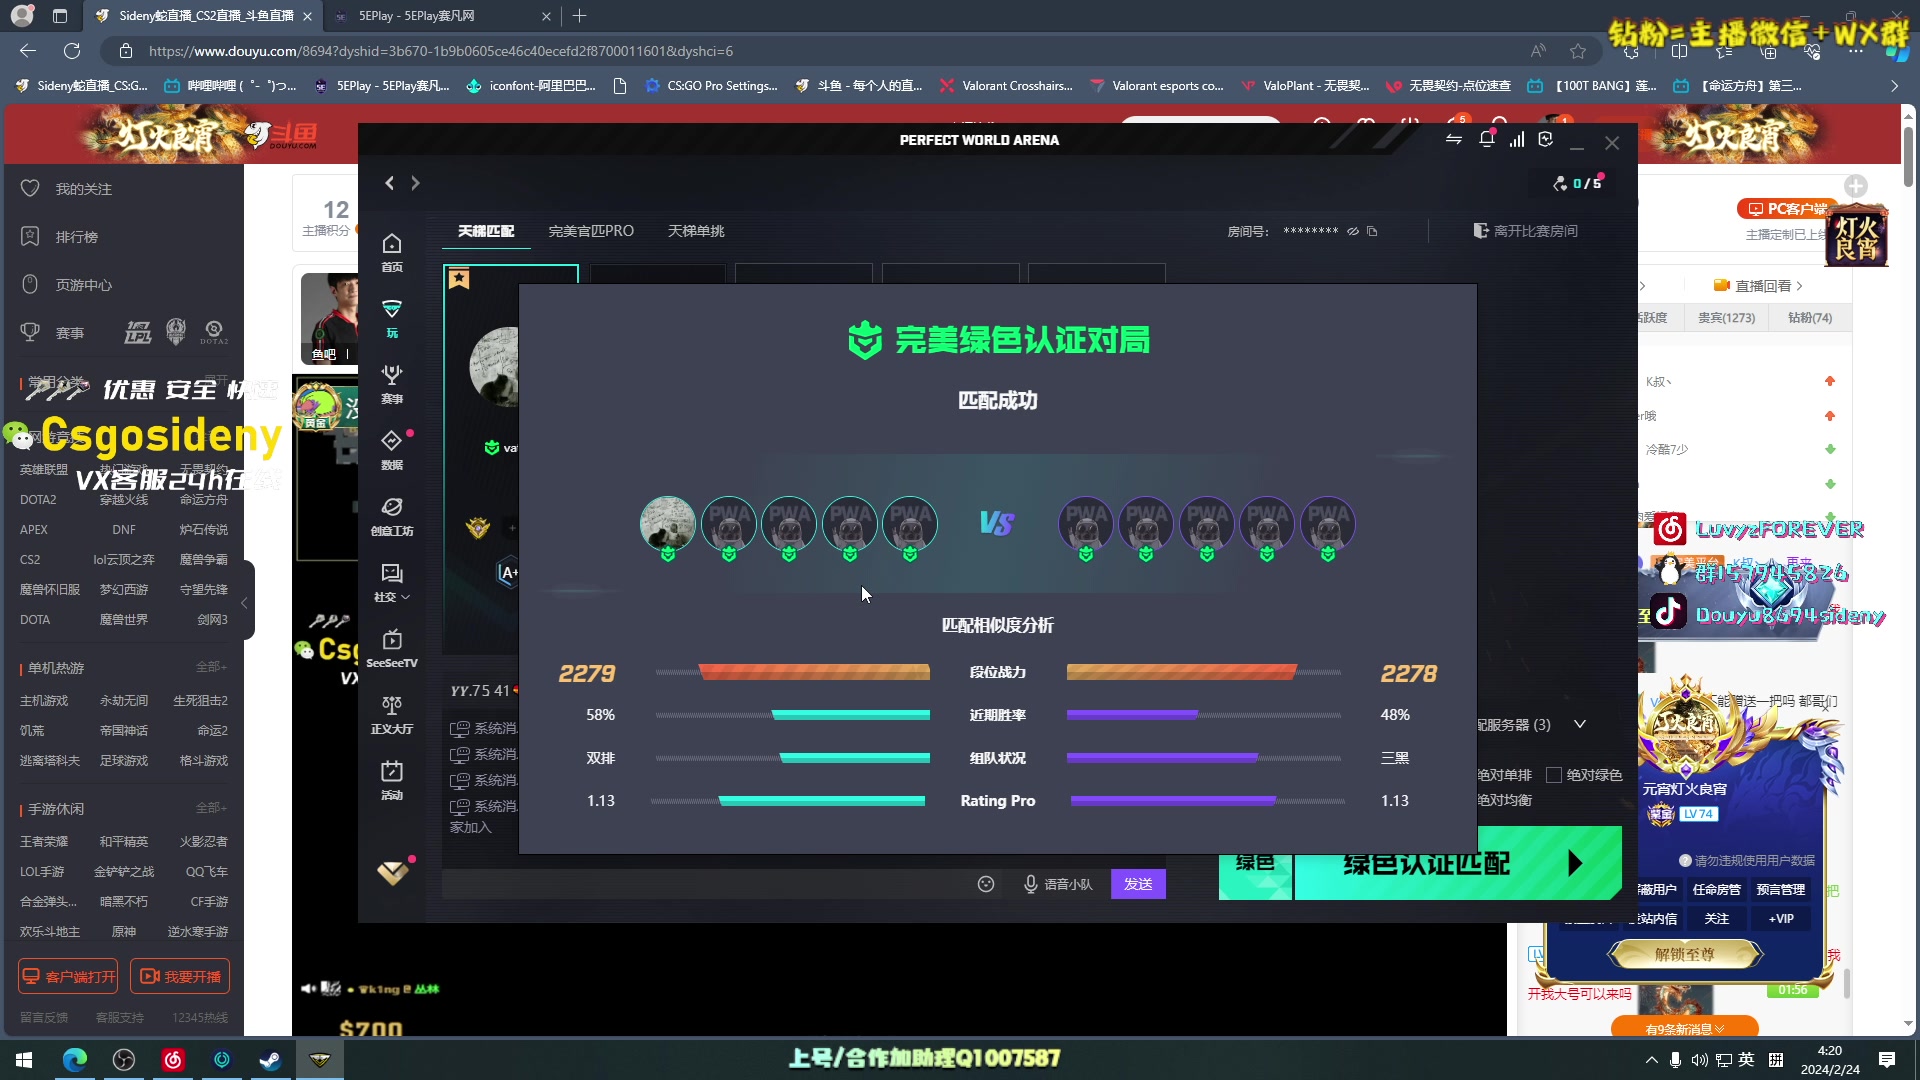Screen dimensions: 1920x1080
Task: Open the Windows Start menu
Action: 24,1059
